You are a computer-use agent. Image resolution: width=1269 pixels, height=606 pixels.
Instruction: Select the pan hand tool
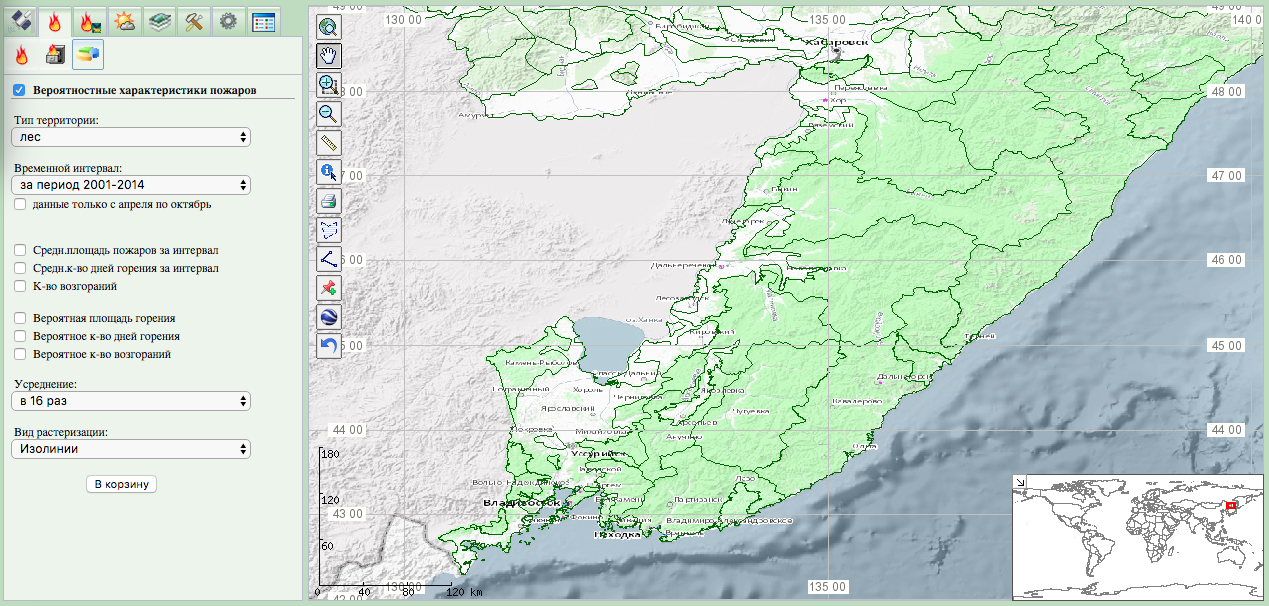(329, 57)
